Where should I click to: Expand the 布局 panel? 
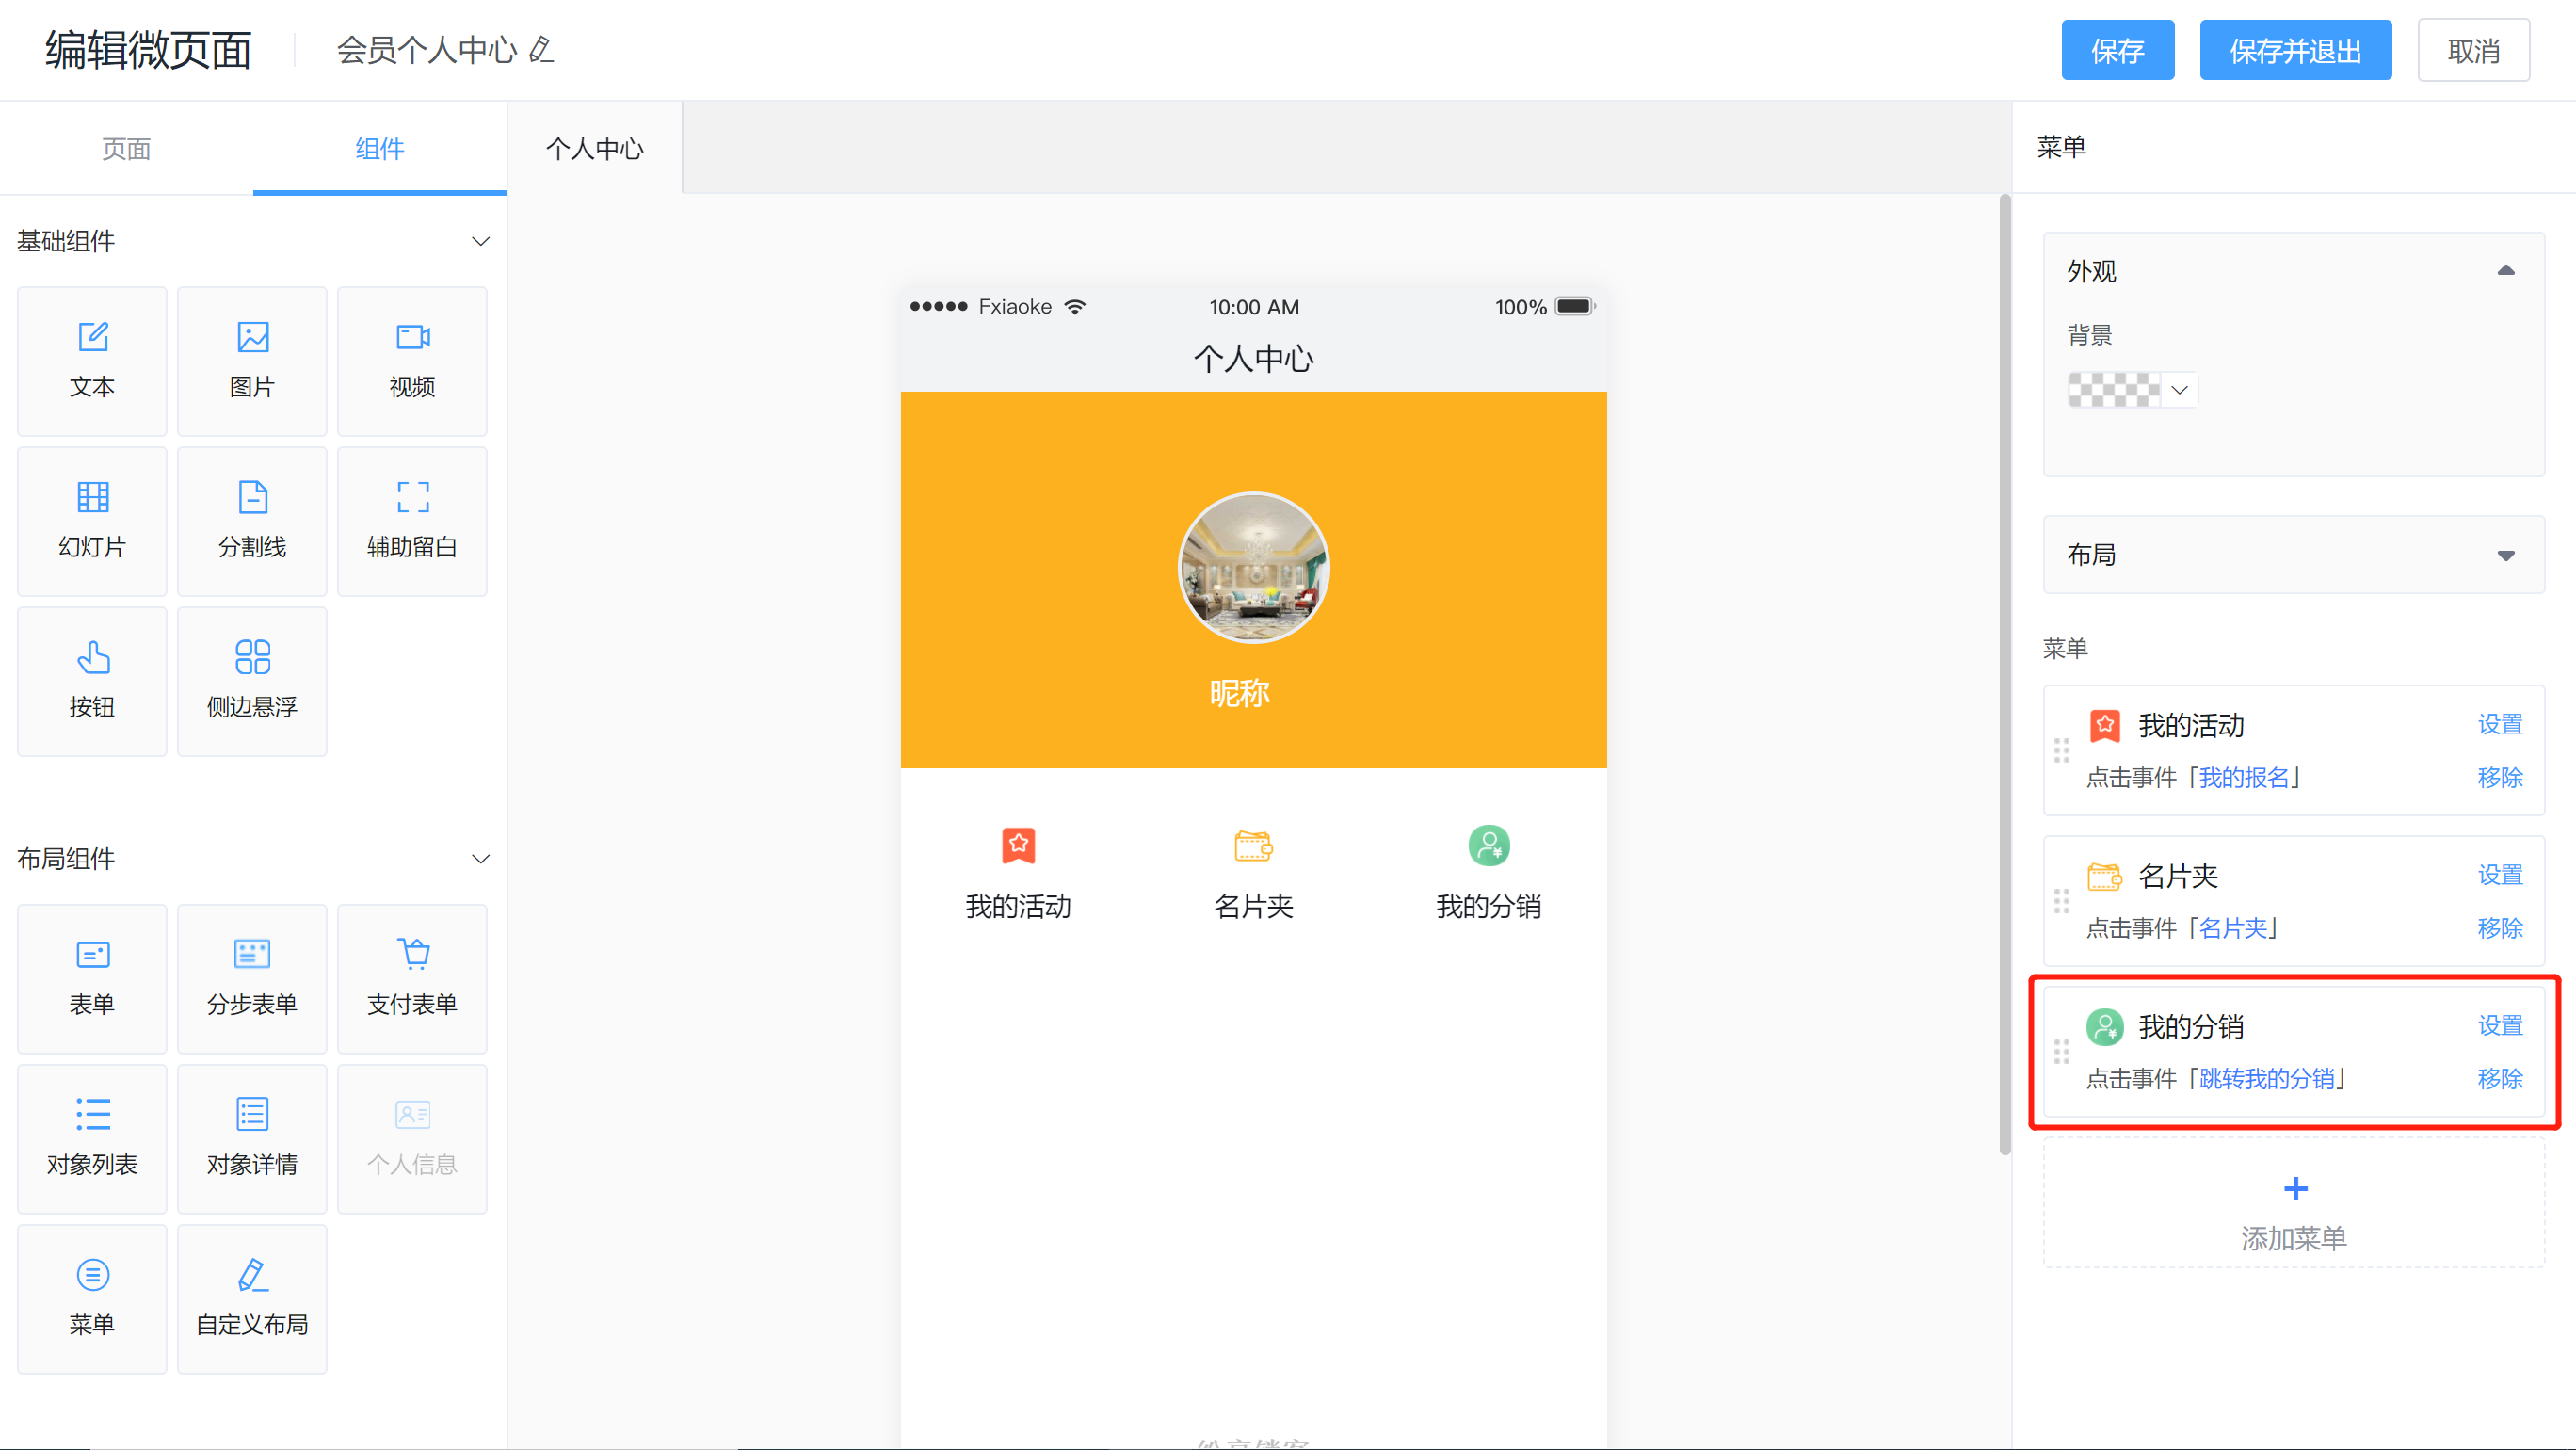tap(2506, 555)
